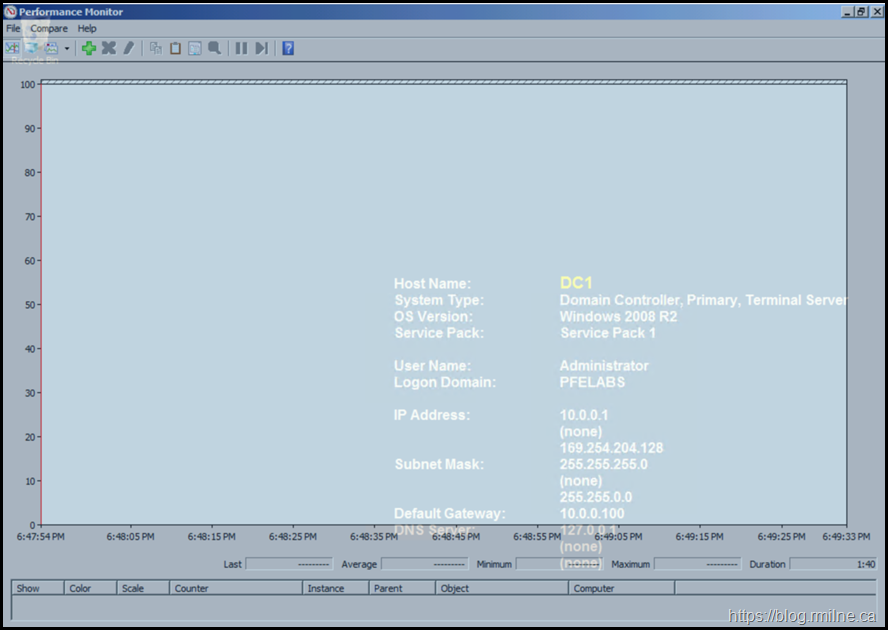
Task: Click the Counter column header
Action: click(x=235, y=588)
